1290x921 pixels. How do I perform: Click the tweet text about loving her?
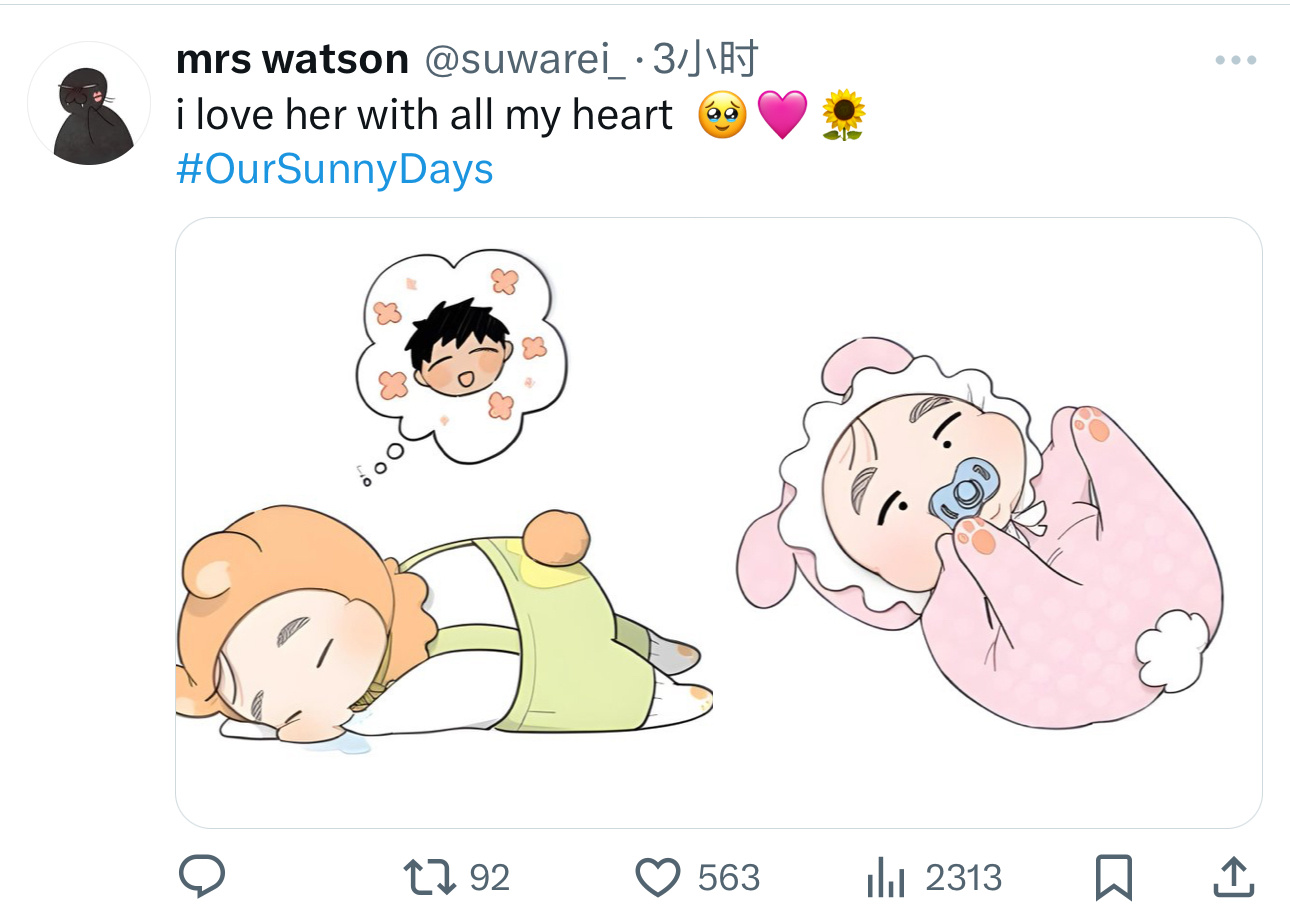pos(424,115)
